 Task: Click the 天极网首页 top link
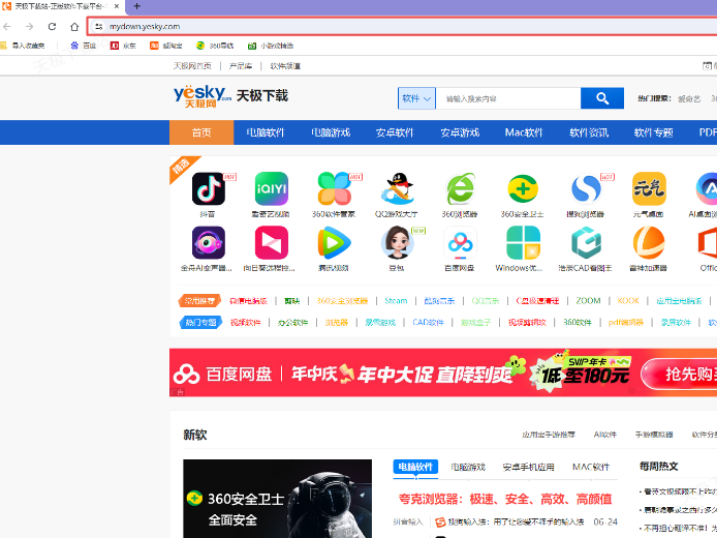[x=192, y=66]
